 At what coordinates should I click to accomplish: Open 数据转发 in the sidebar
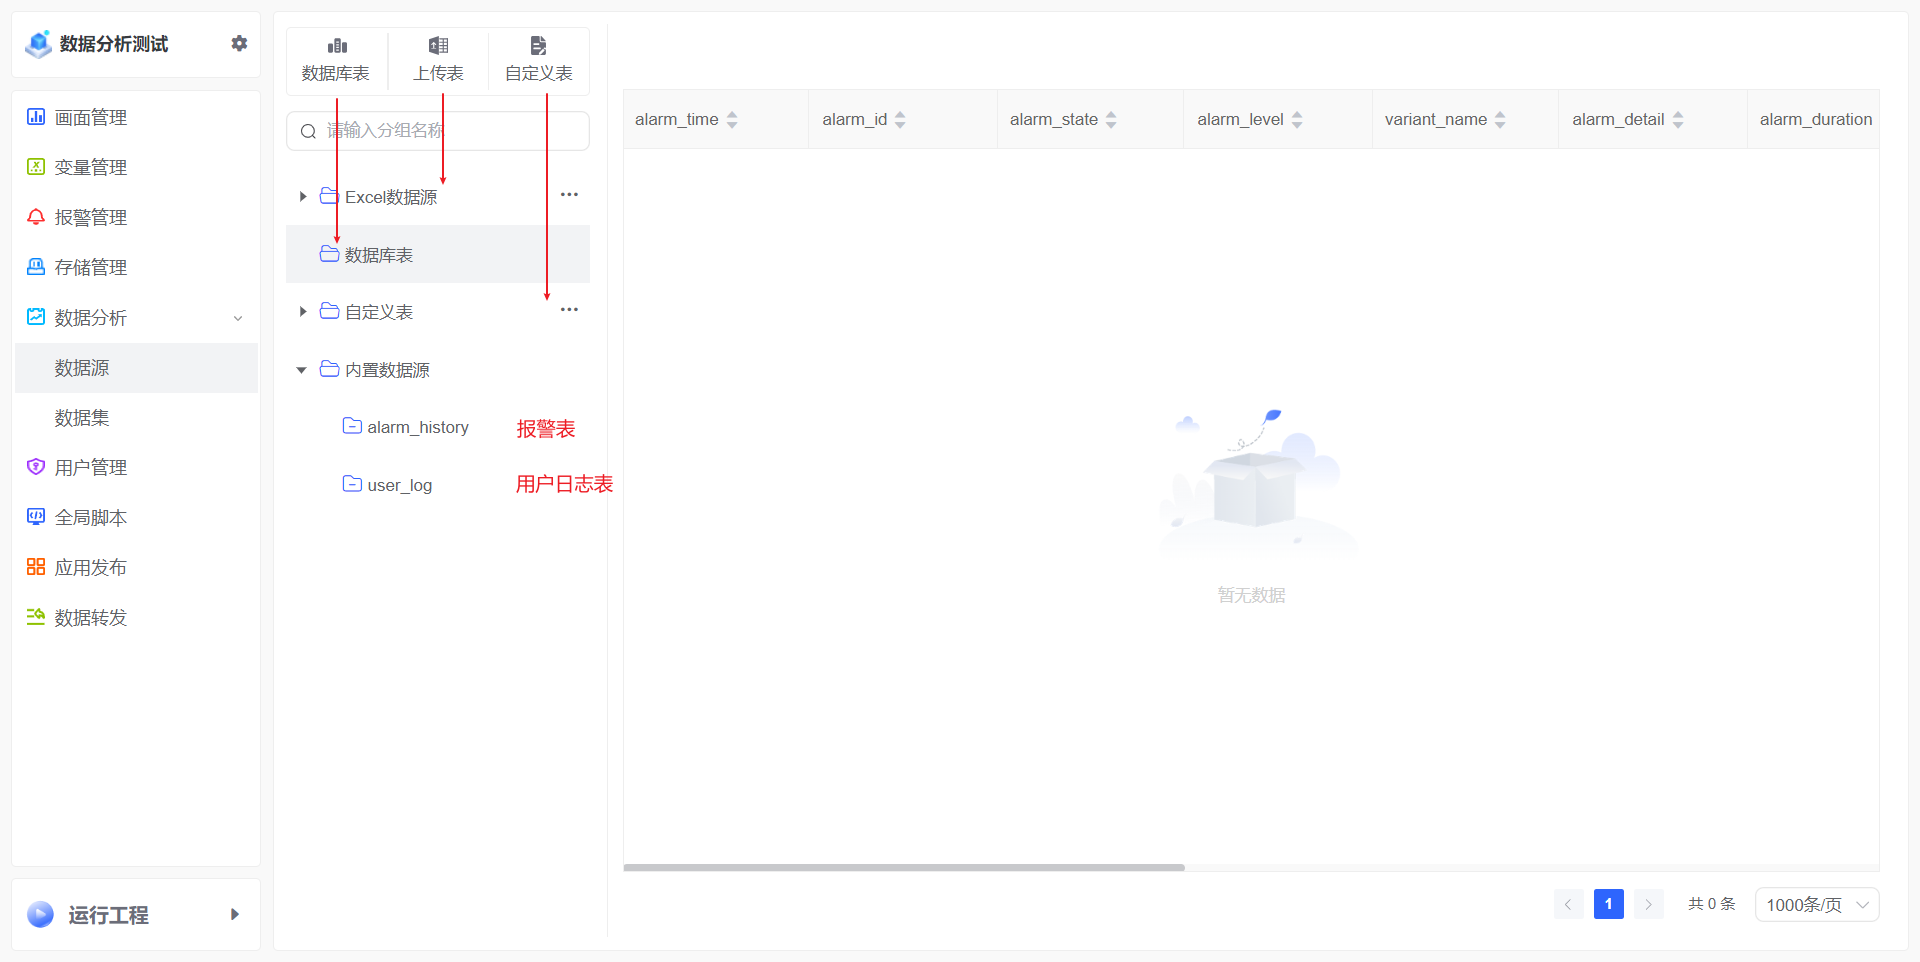click(90, 618)
